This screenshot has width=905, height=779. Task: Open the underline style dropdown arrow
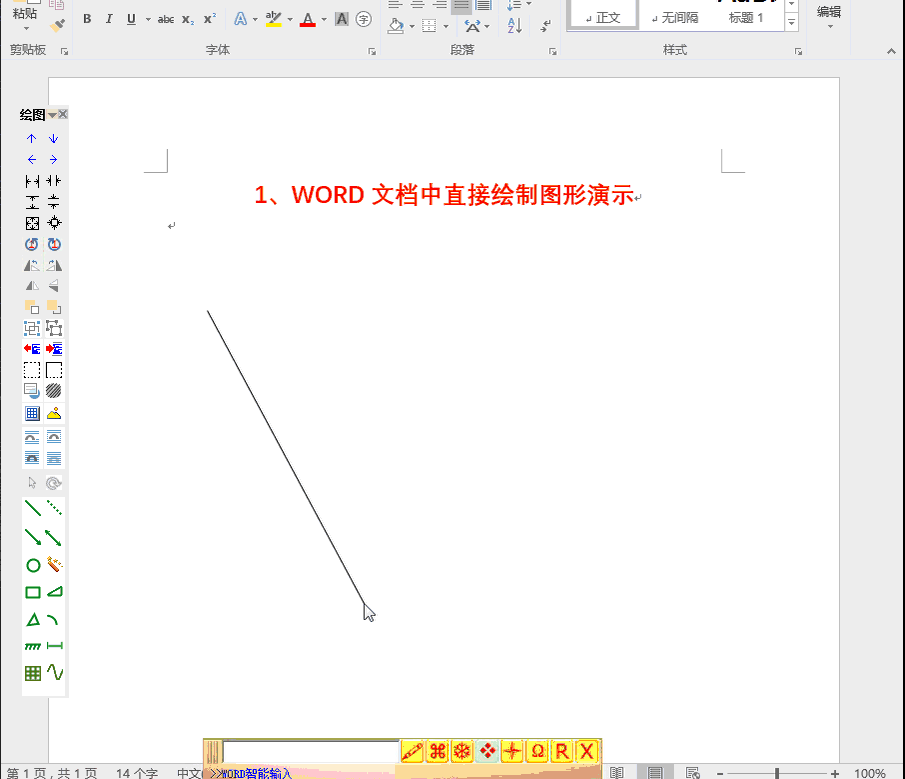148,20
